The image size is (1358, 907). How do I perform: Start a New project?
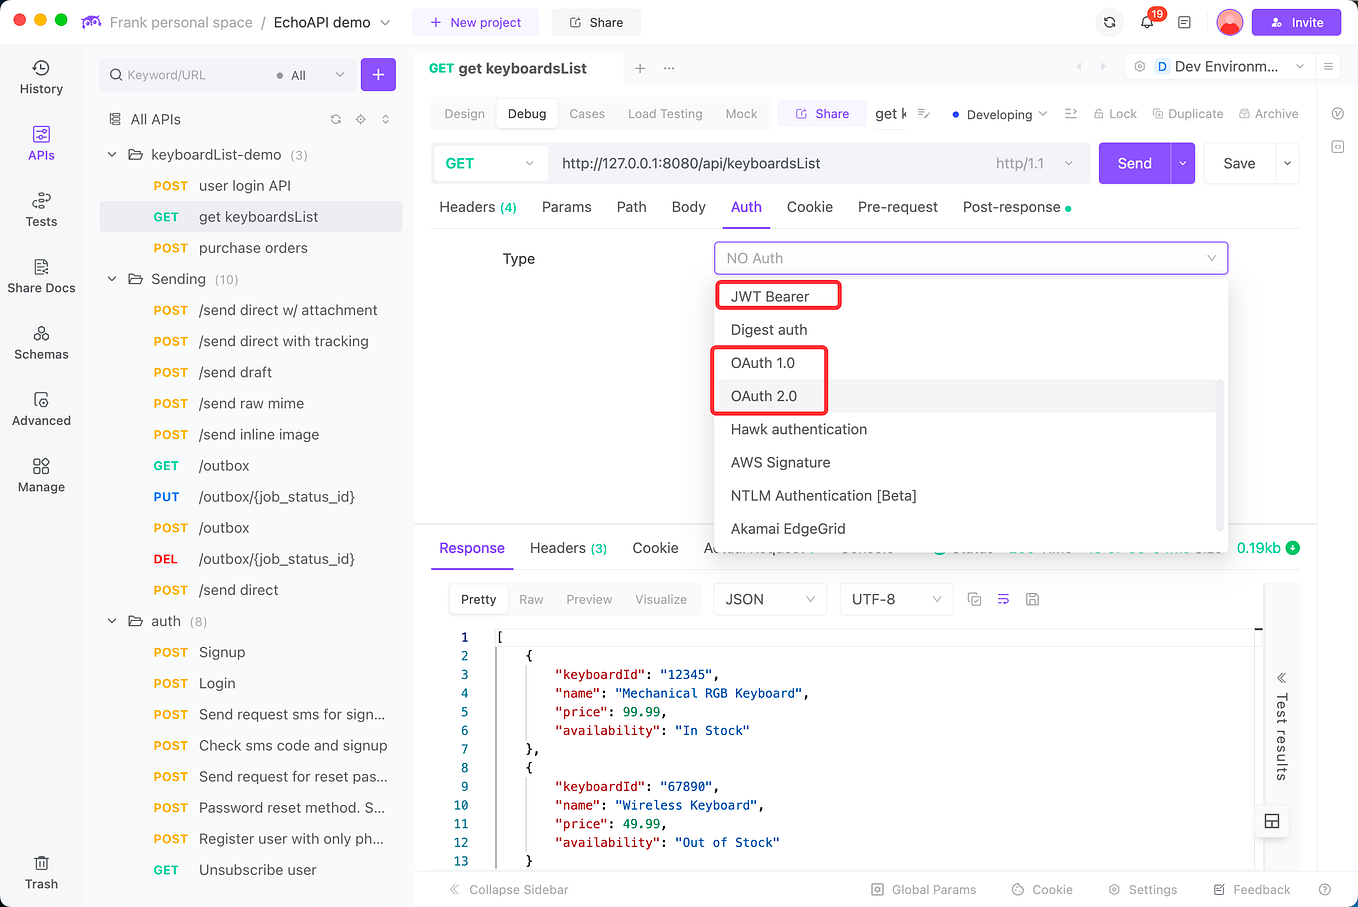[475, 21]
